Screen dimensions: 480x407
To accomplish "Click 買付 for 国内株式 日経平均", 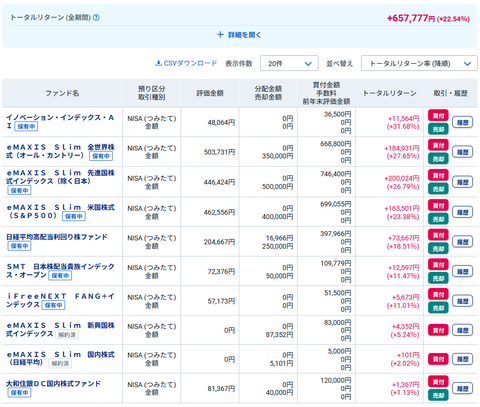I will (x=438, y=359).
